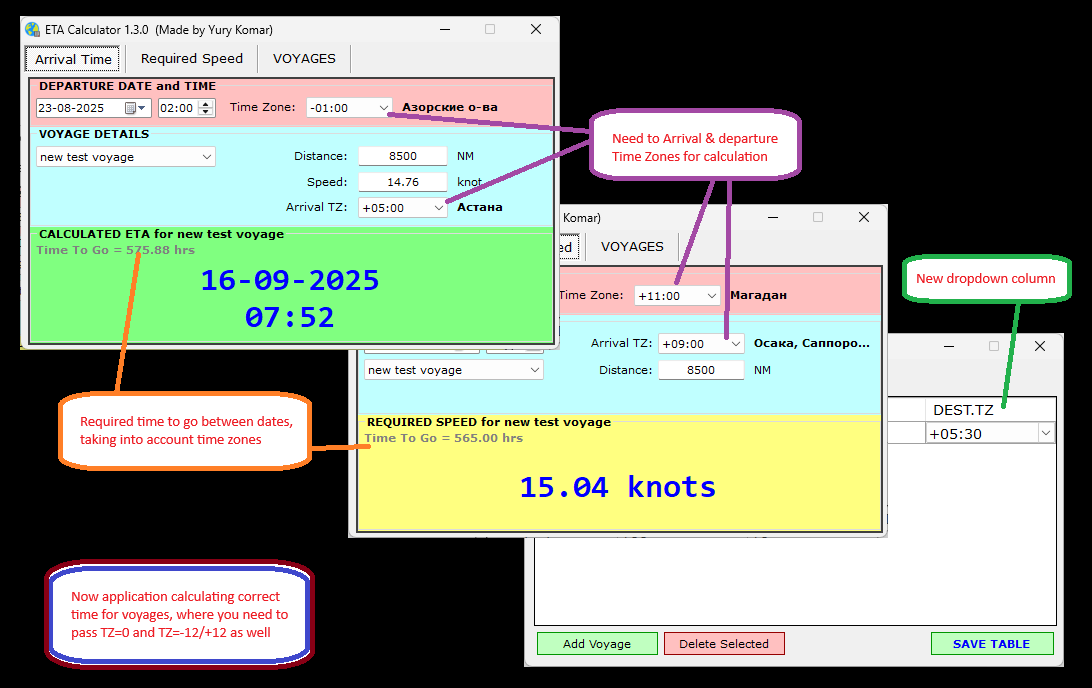Viewport: 1092px width, 688px height.
Task: Close the window showing the DEST.TZ table
Action: (x=1040, y=346)
